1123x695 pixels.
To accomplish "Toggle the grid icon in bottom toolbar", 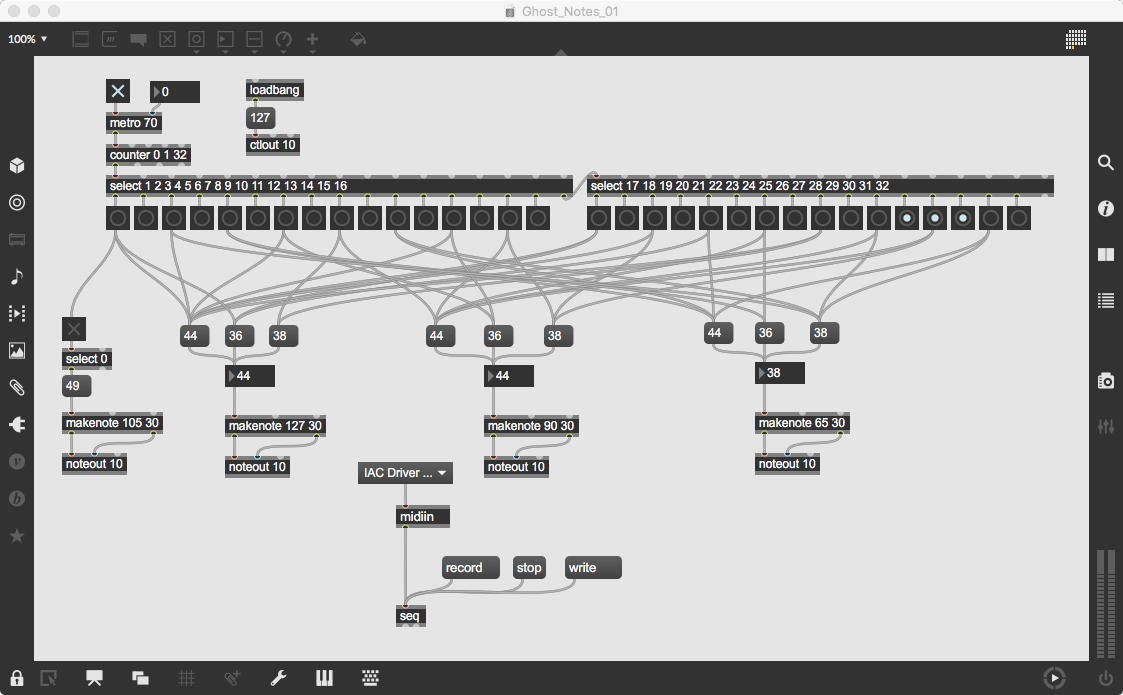I will 186,678.
